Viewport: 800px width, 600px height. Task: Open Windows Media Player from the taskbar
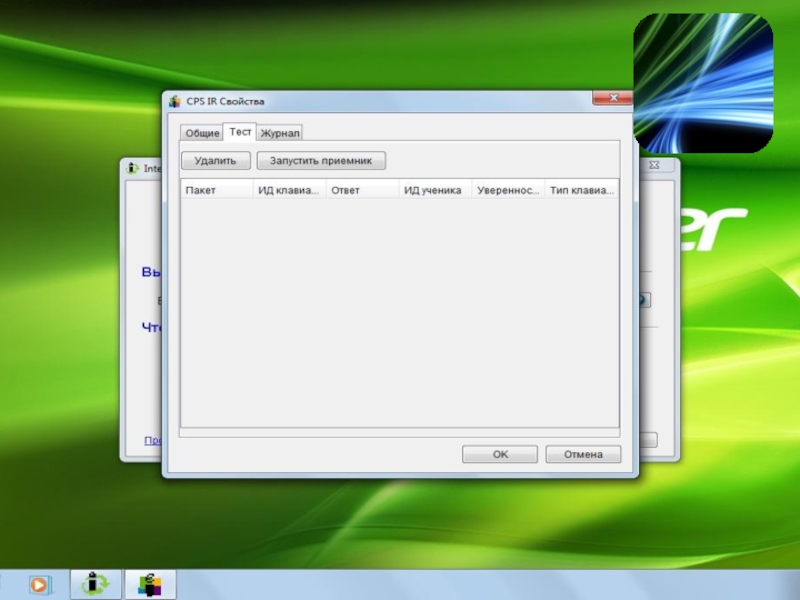[39, 584]
